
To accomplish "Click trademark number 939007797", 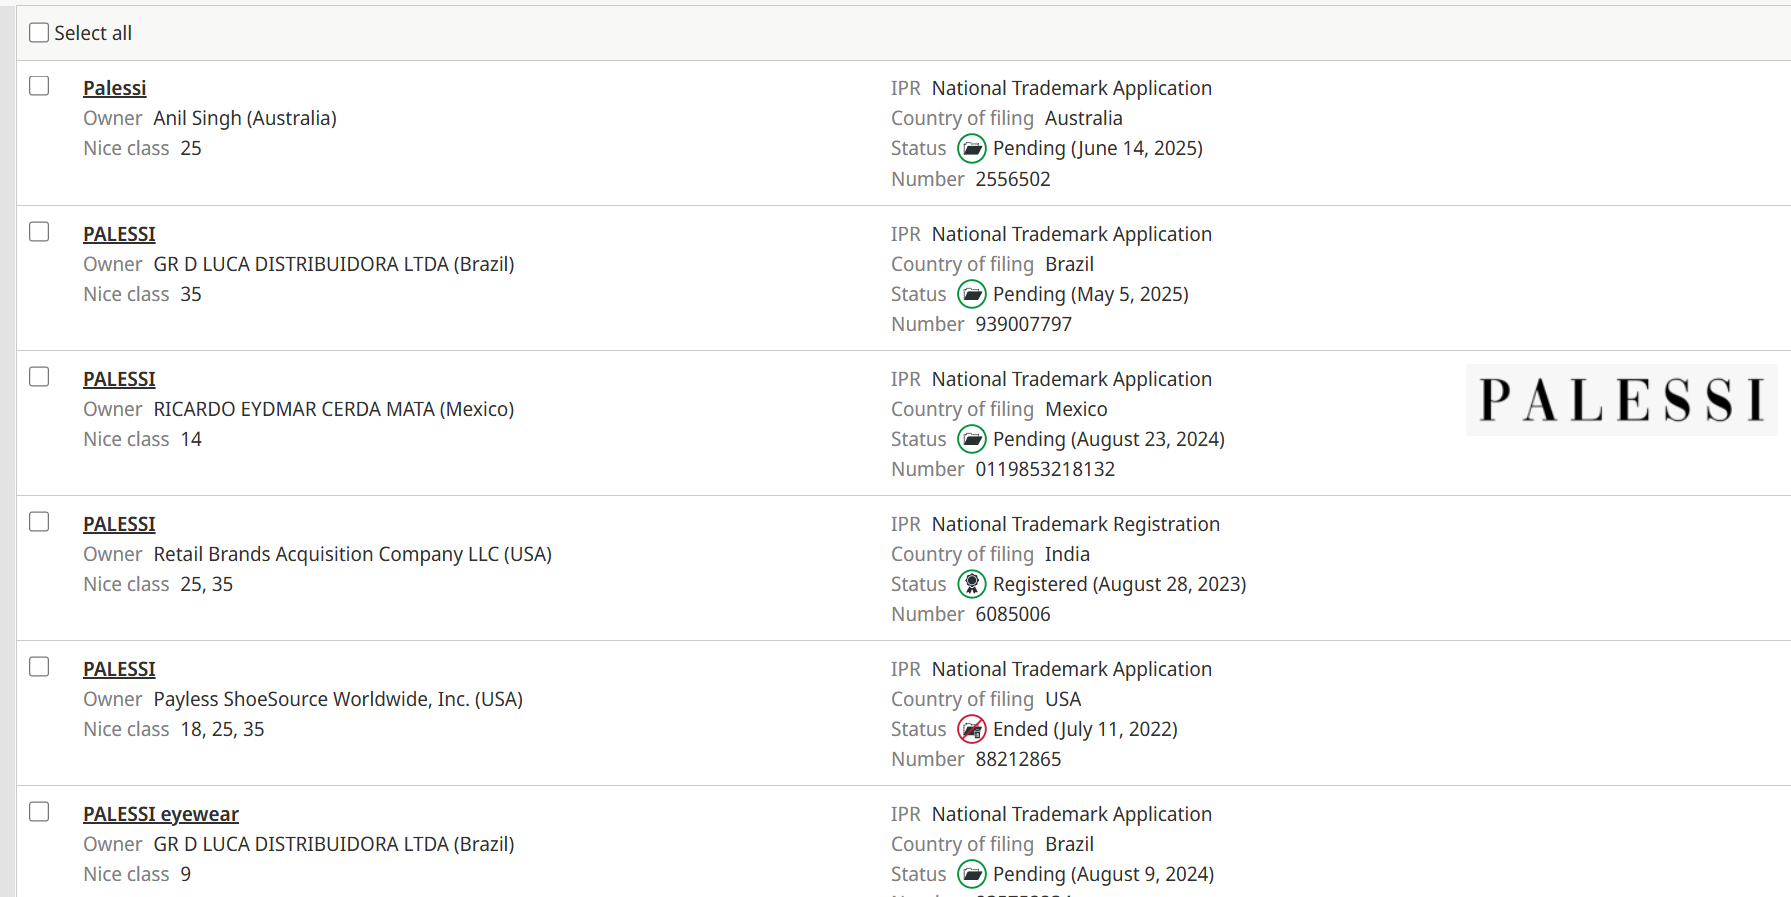I will pos(1023,324).
